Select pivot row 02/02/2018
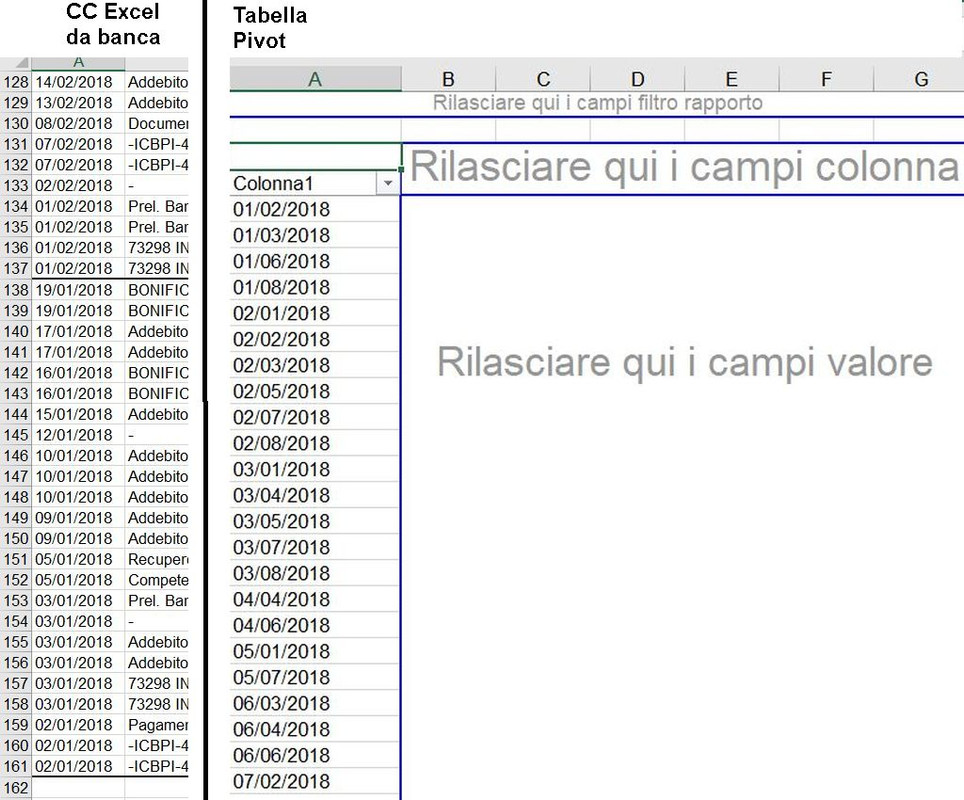964x800 pixels. click(x=315, y=339)
